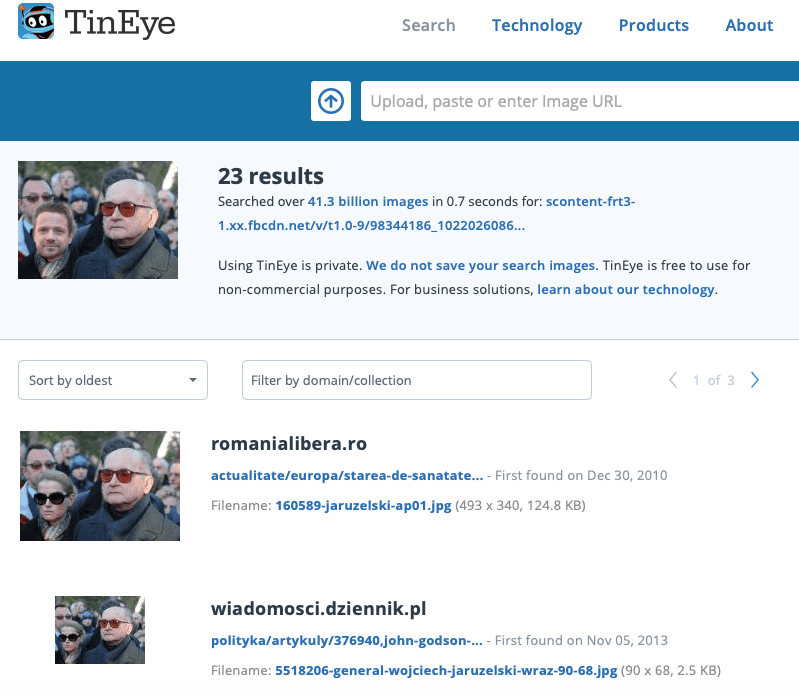Viewport: 799px width, 695px height.
Task: Click 'First found on Nov 05, 2013' text
Action: click(581, 640)
